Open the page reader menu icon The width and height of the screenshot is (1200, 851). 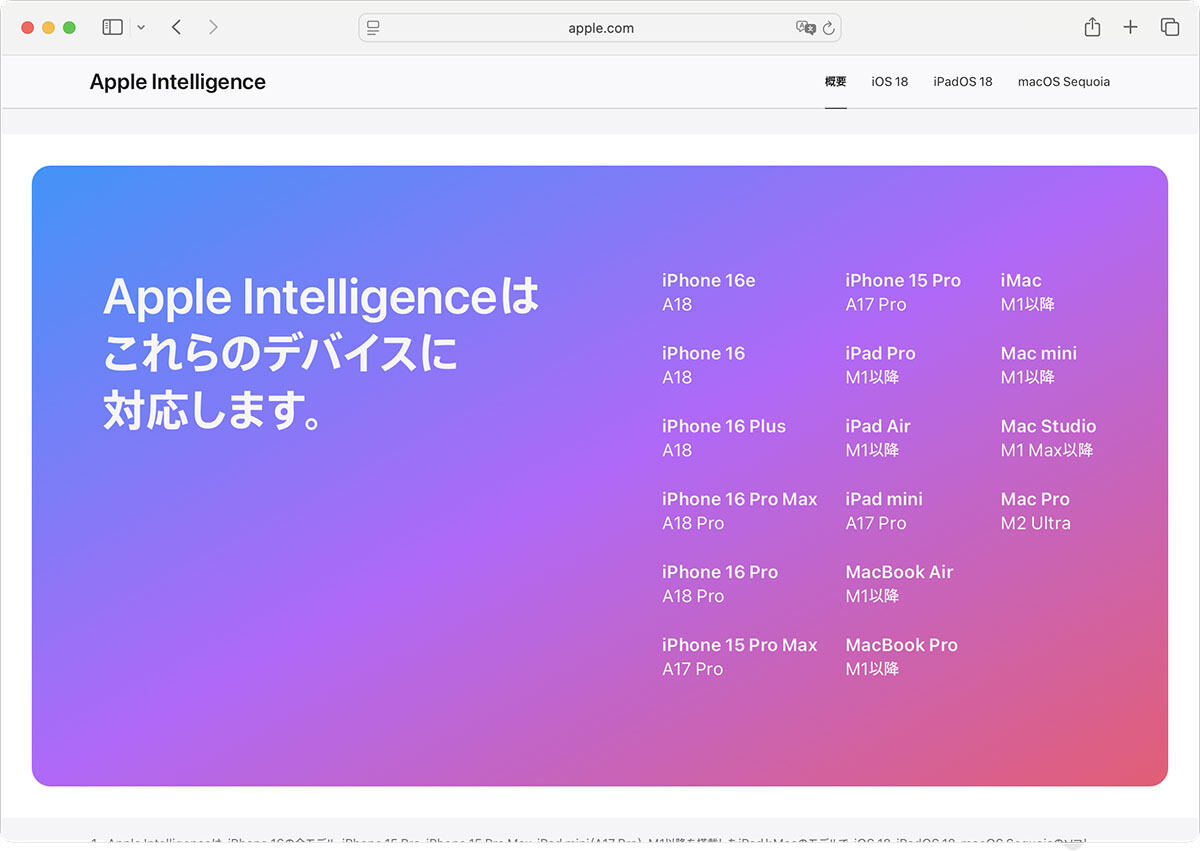pos(373,28)
